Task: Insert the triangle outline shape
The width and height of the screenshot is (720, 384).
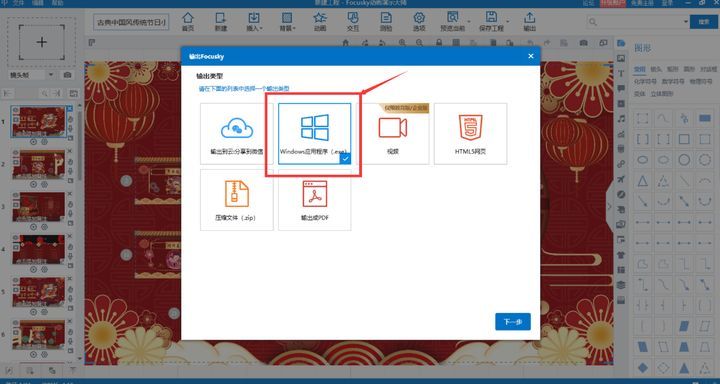Action: [x=643, y=181]
